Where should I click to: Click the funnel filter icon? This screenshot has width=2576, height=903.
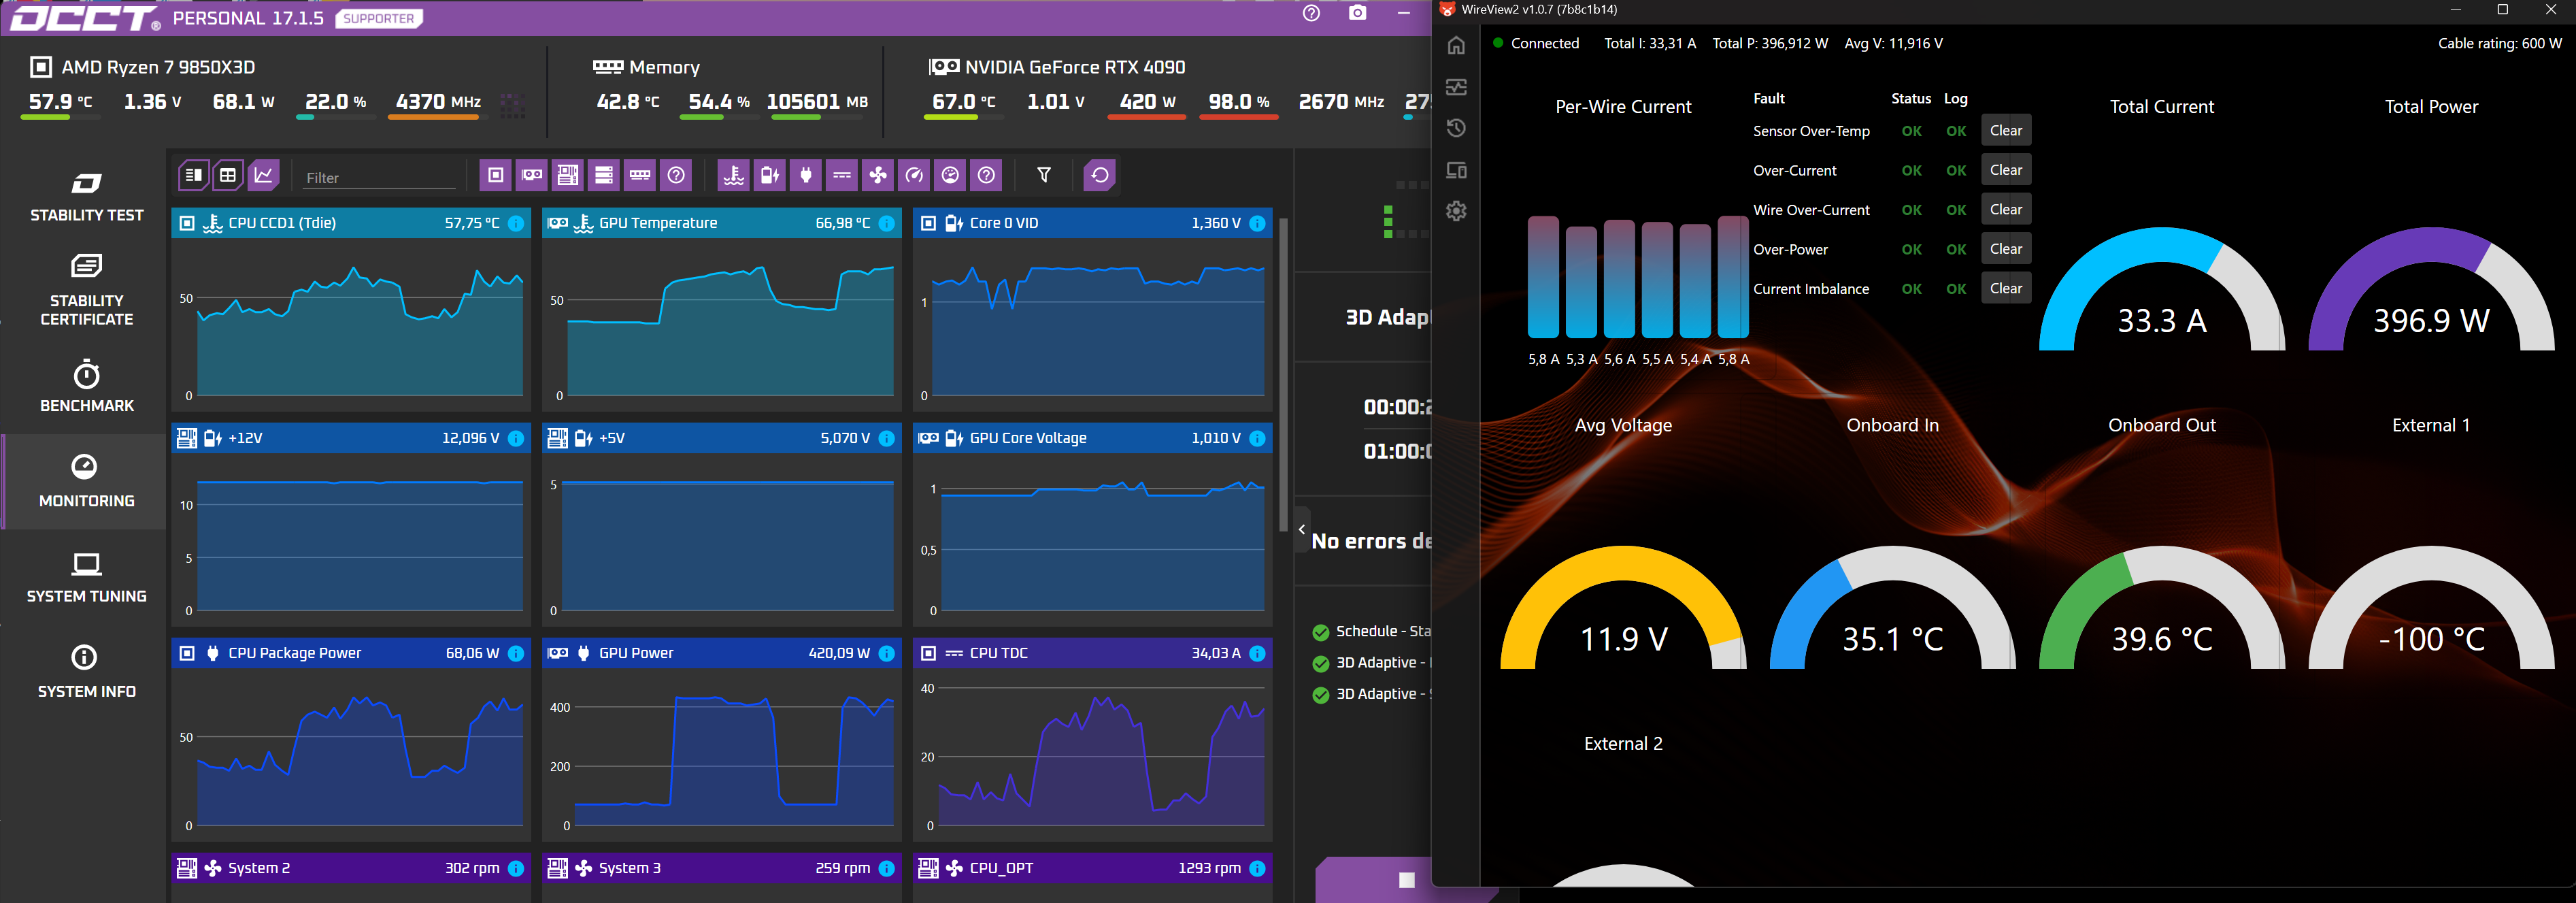1044,175
